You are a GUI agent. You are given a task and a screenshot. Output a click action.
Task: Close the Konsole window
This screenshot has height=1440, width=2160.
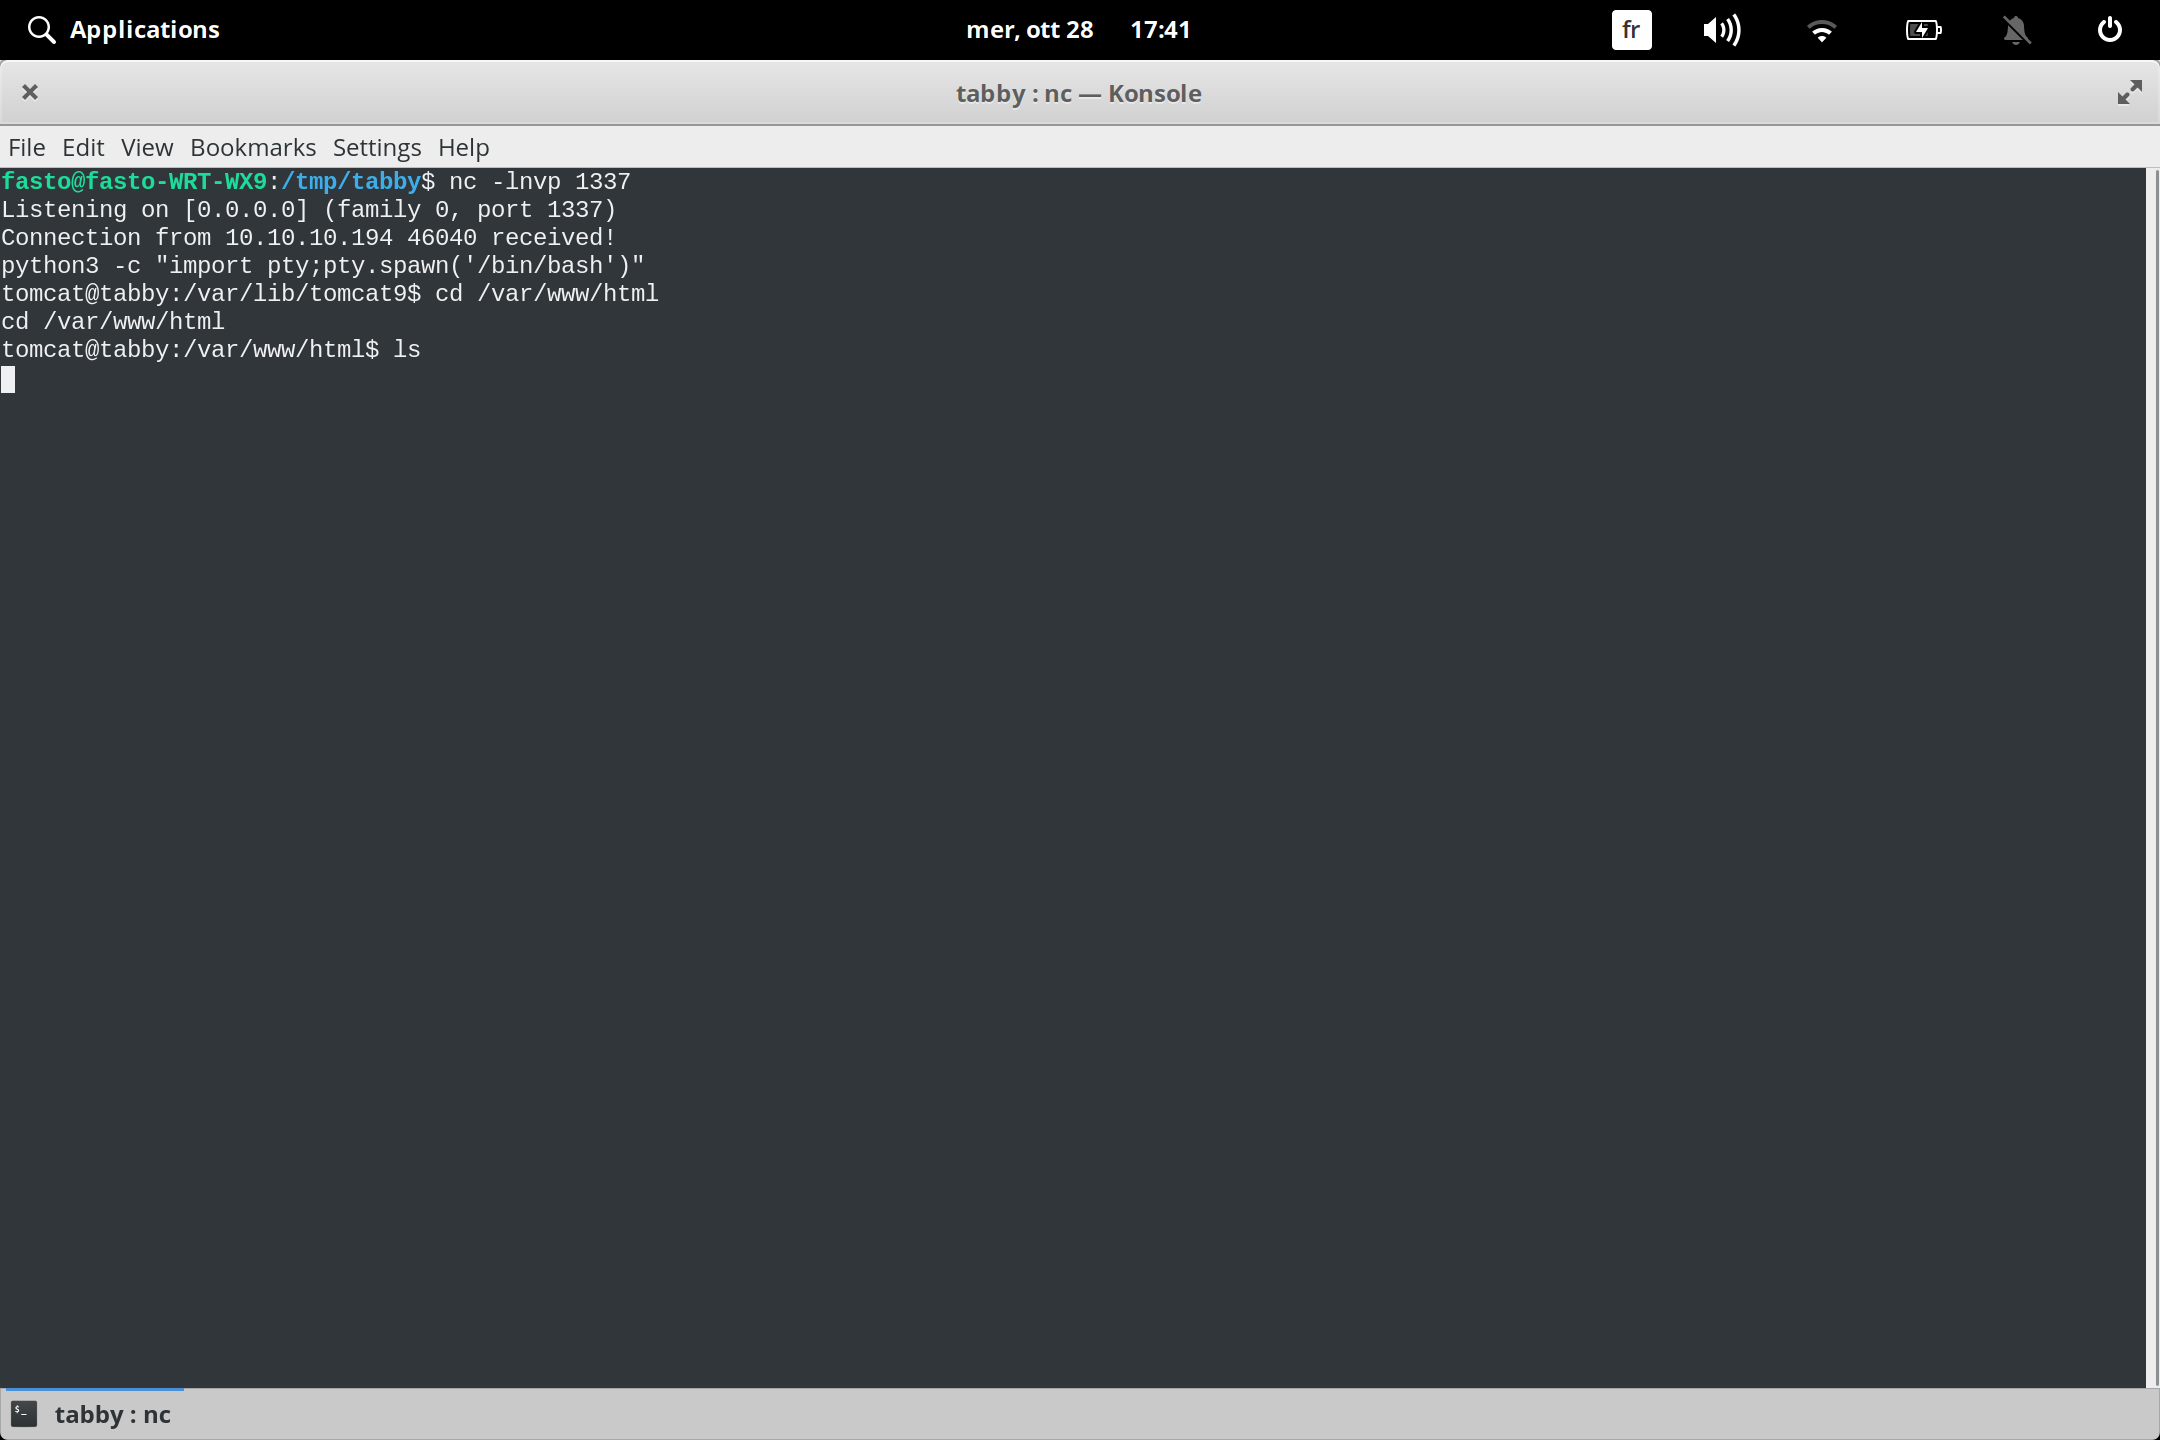(30, 92)
